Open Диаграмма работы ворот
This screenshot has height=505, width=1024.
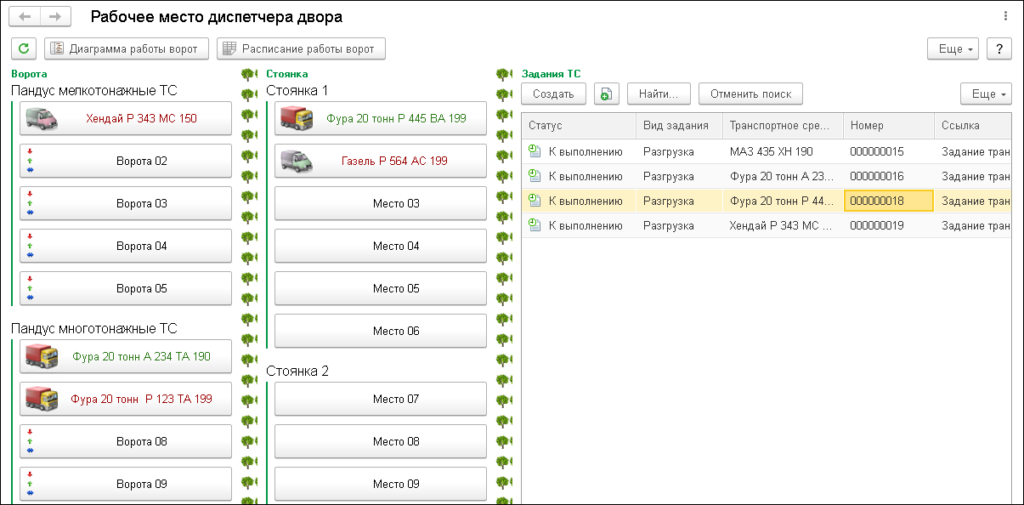(126, 48)
